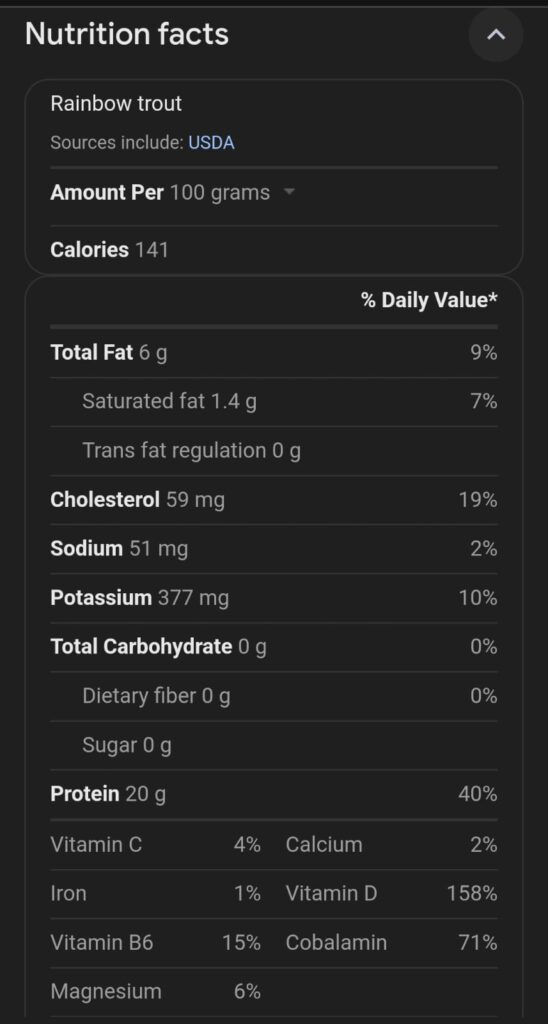
Task: Collapse the Nutrition facts section chevron
Action: tap(496, 35)
